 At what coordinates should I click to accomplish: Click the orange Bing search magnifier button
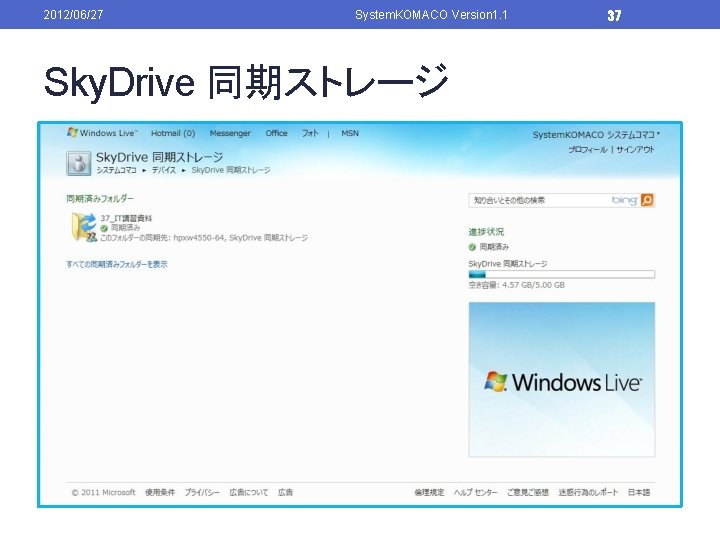[647, 200]
